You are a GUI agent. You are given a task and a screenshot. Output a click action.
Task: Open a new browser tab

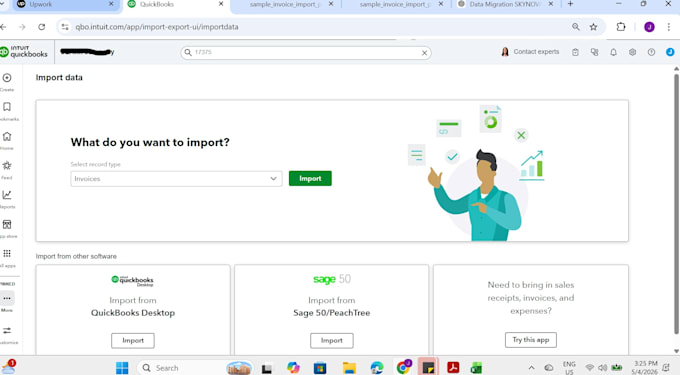pyautogui.click(x=570, y=4)
